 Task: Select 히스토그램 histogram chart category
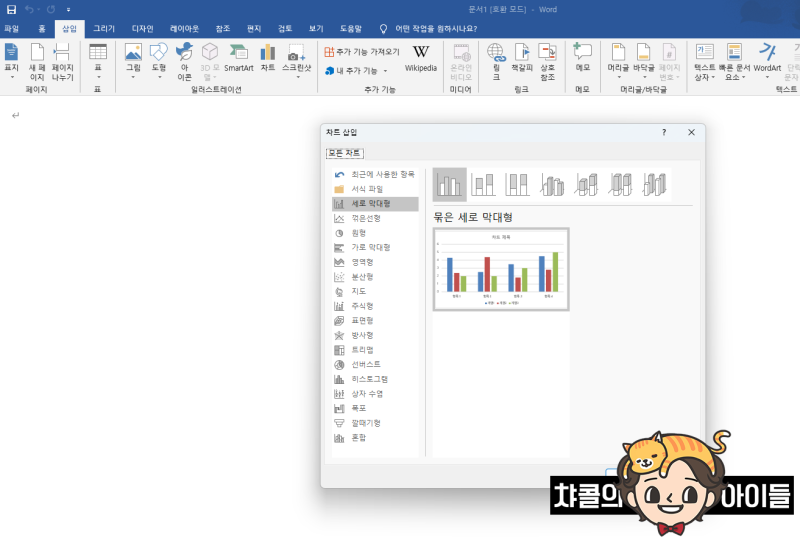375,379
